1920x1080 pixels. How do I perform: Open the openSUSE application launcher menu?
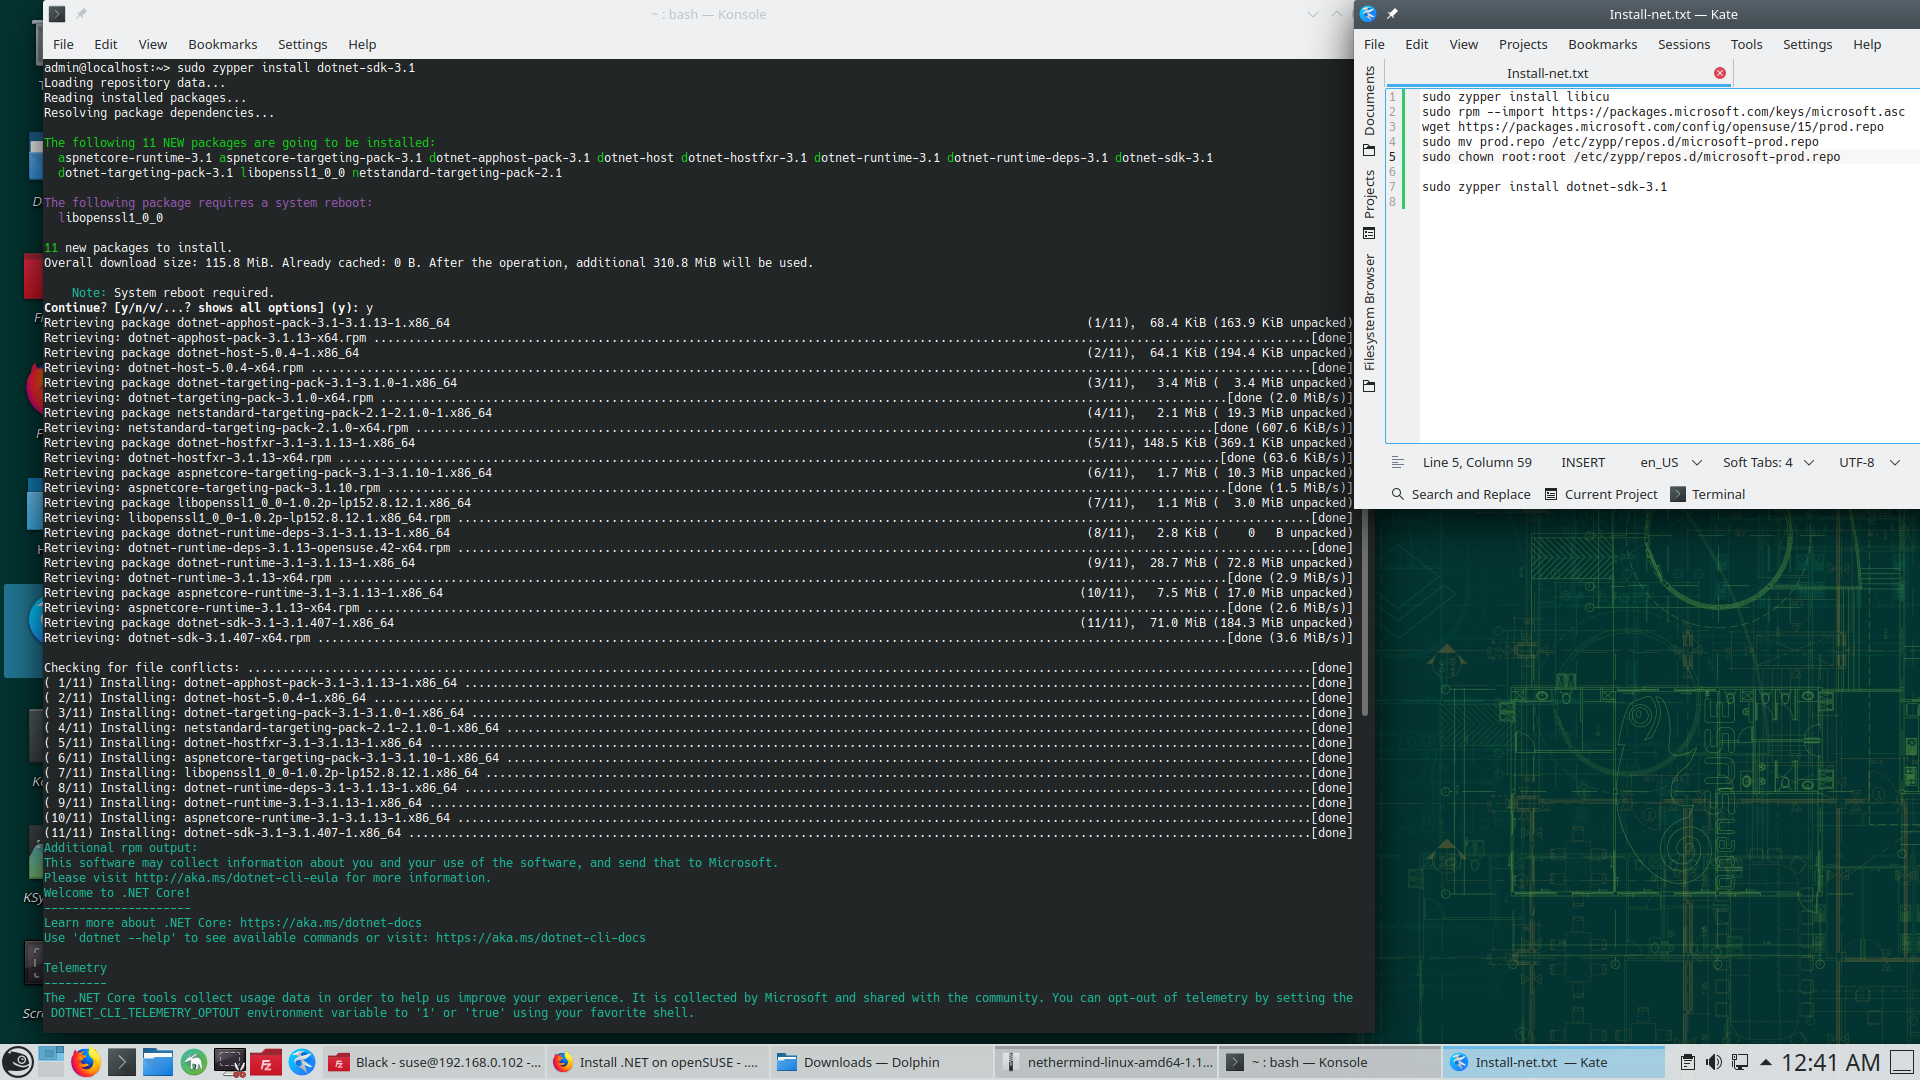(17, 1062)
